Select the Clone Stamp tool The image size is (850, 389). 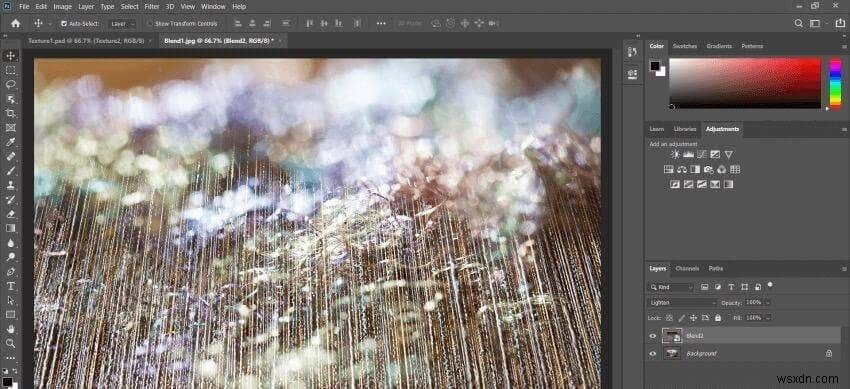[10, 185]
